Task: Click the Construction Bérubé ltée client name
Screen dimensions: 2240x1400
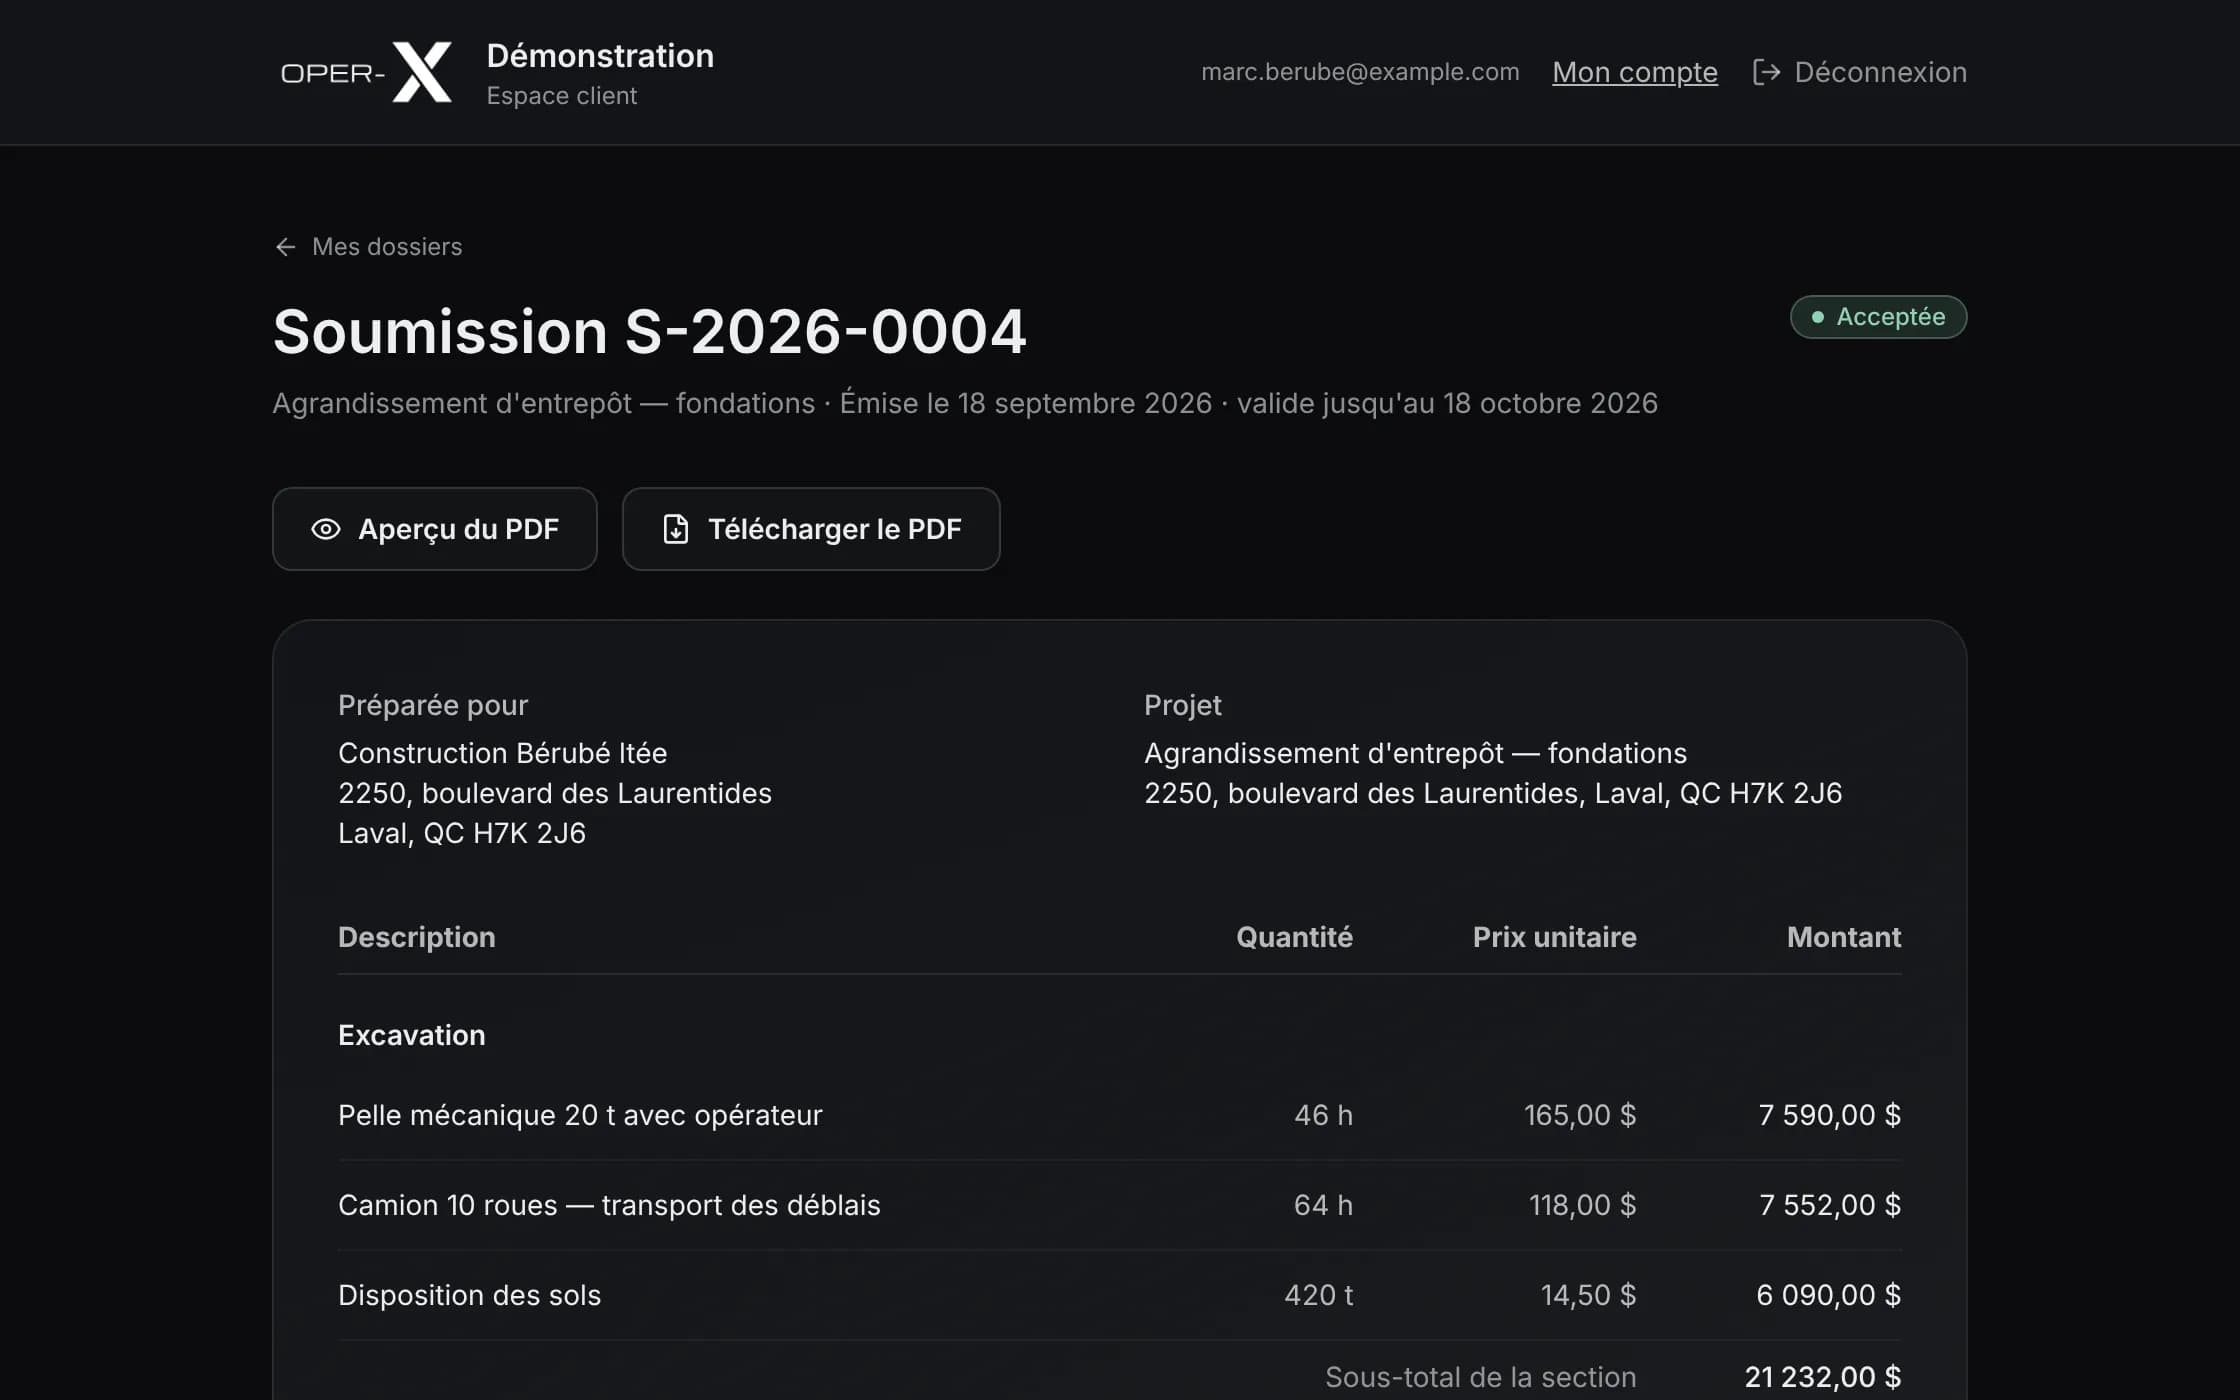Action: pos(502,753)
